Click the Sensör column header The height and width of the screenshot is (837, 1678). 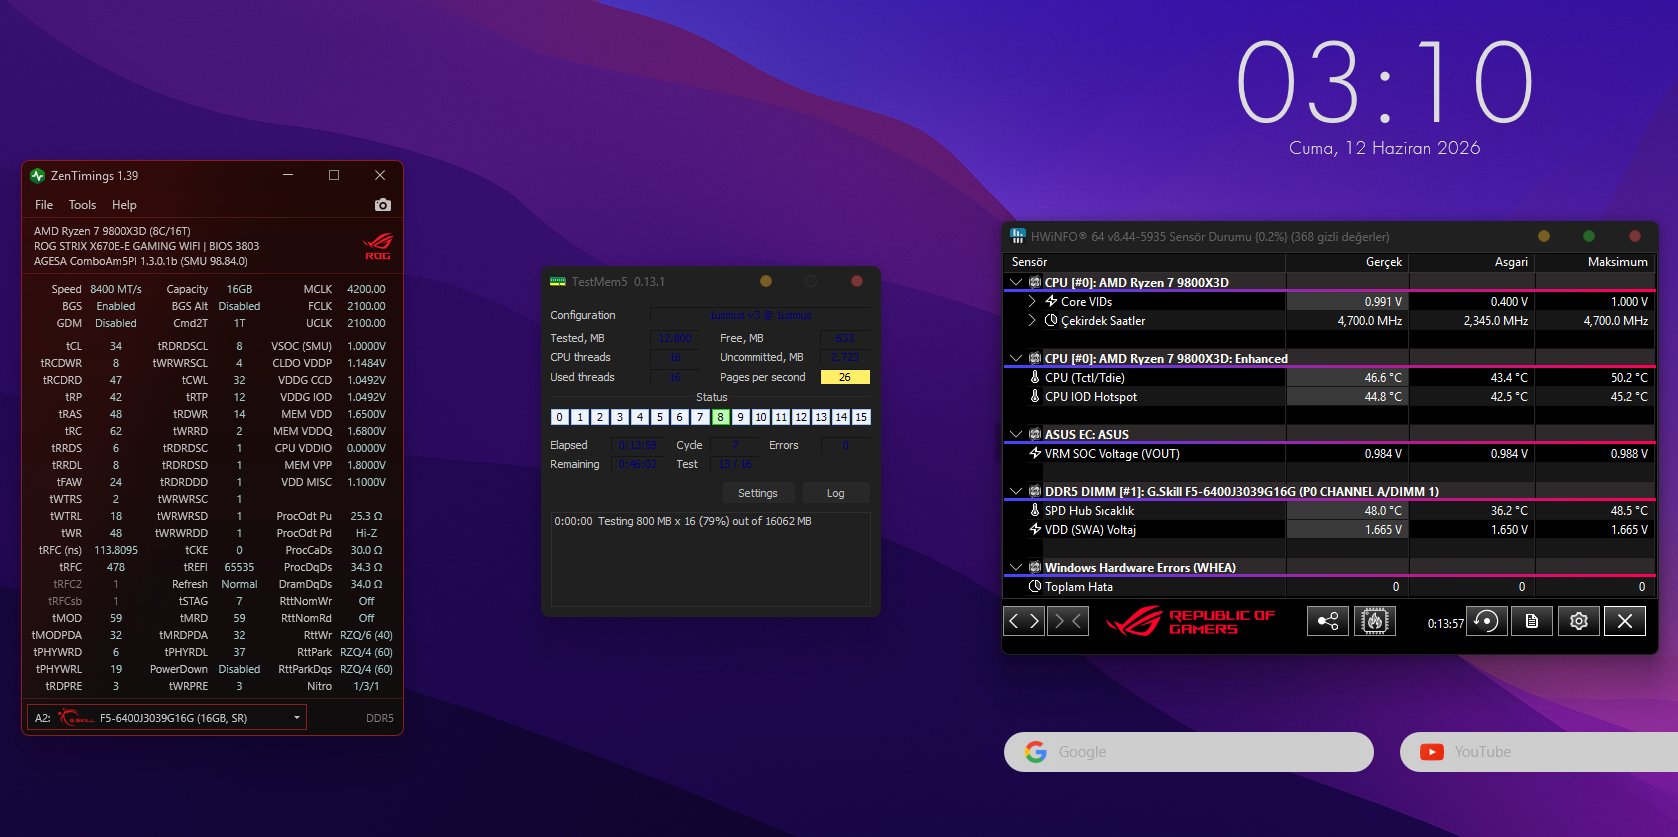[1144, 262]
